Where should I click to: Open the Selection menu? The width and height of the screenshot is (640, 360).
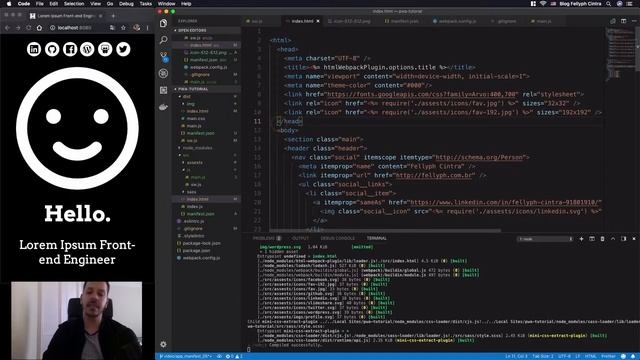74,4
